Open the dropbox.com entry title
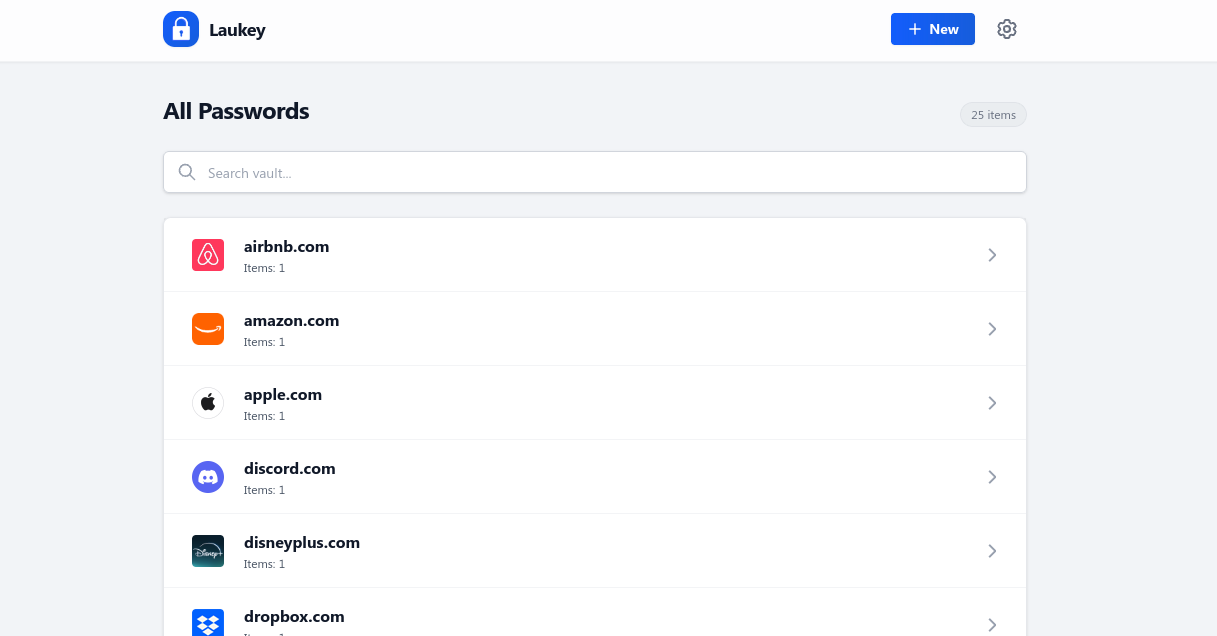Screen dimensions: 1217x636 pos(294,617)
